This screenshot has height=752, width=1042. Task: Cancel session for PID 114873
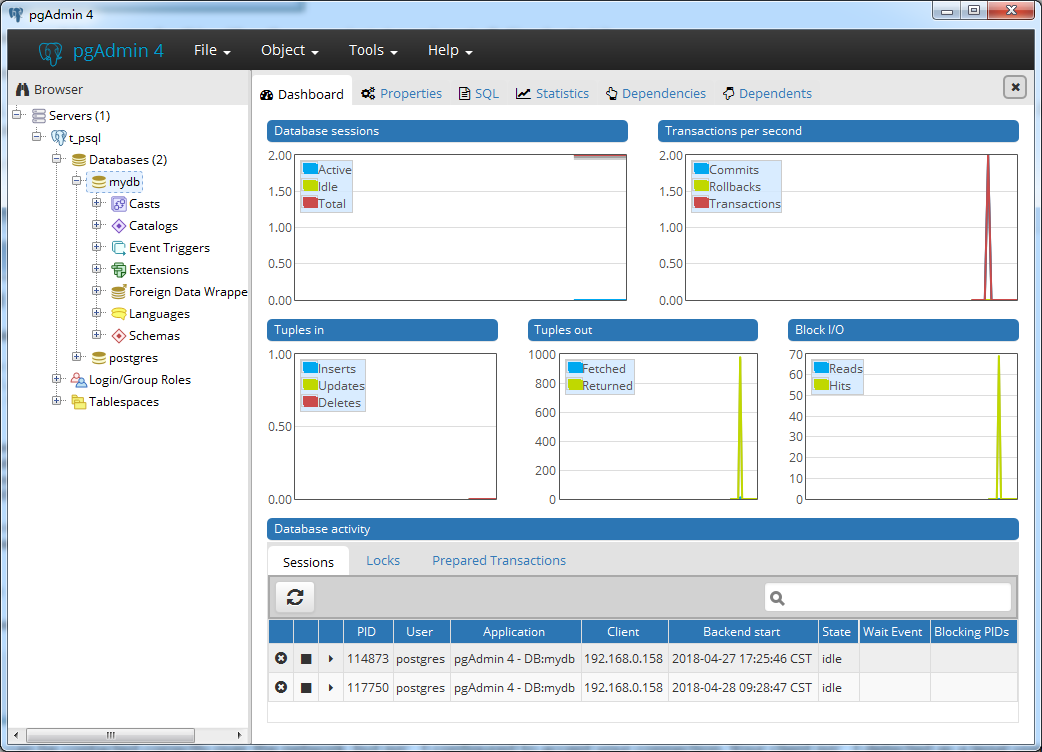(x=281, y=658)
